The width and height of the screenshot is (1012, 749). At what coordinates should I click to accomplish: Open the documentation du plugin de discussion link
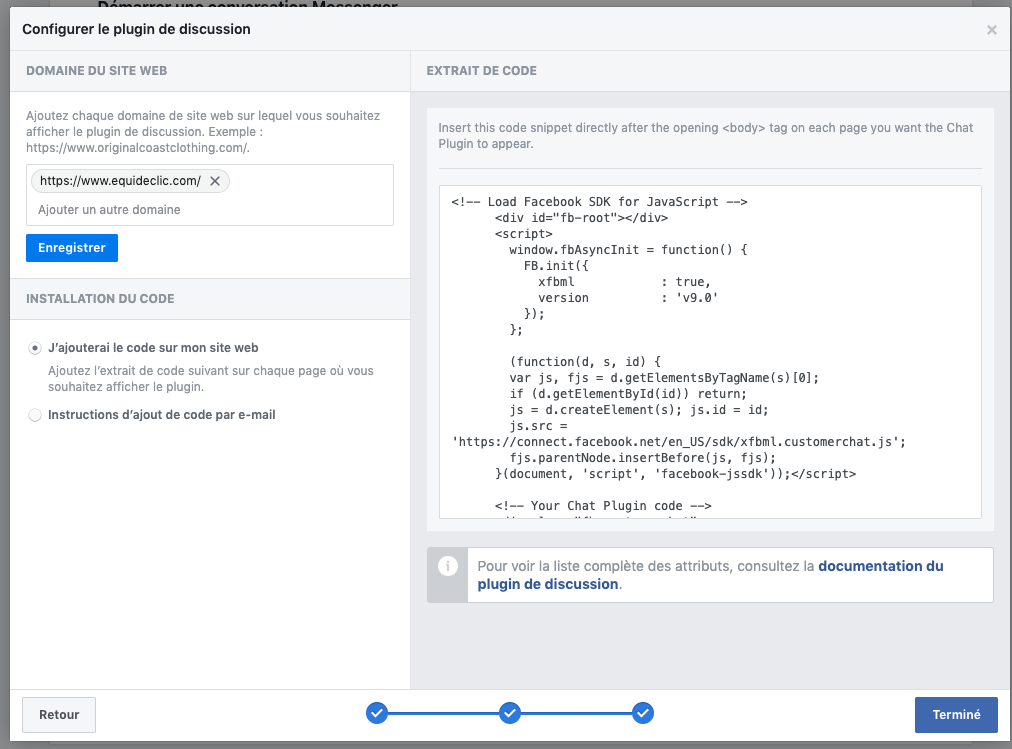(710, 575)
